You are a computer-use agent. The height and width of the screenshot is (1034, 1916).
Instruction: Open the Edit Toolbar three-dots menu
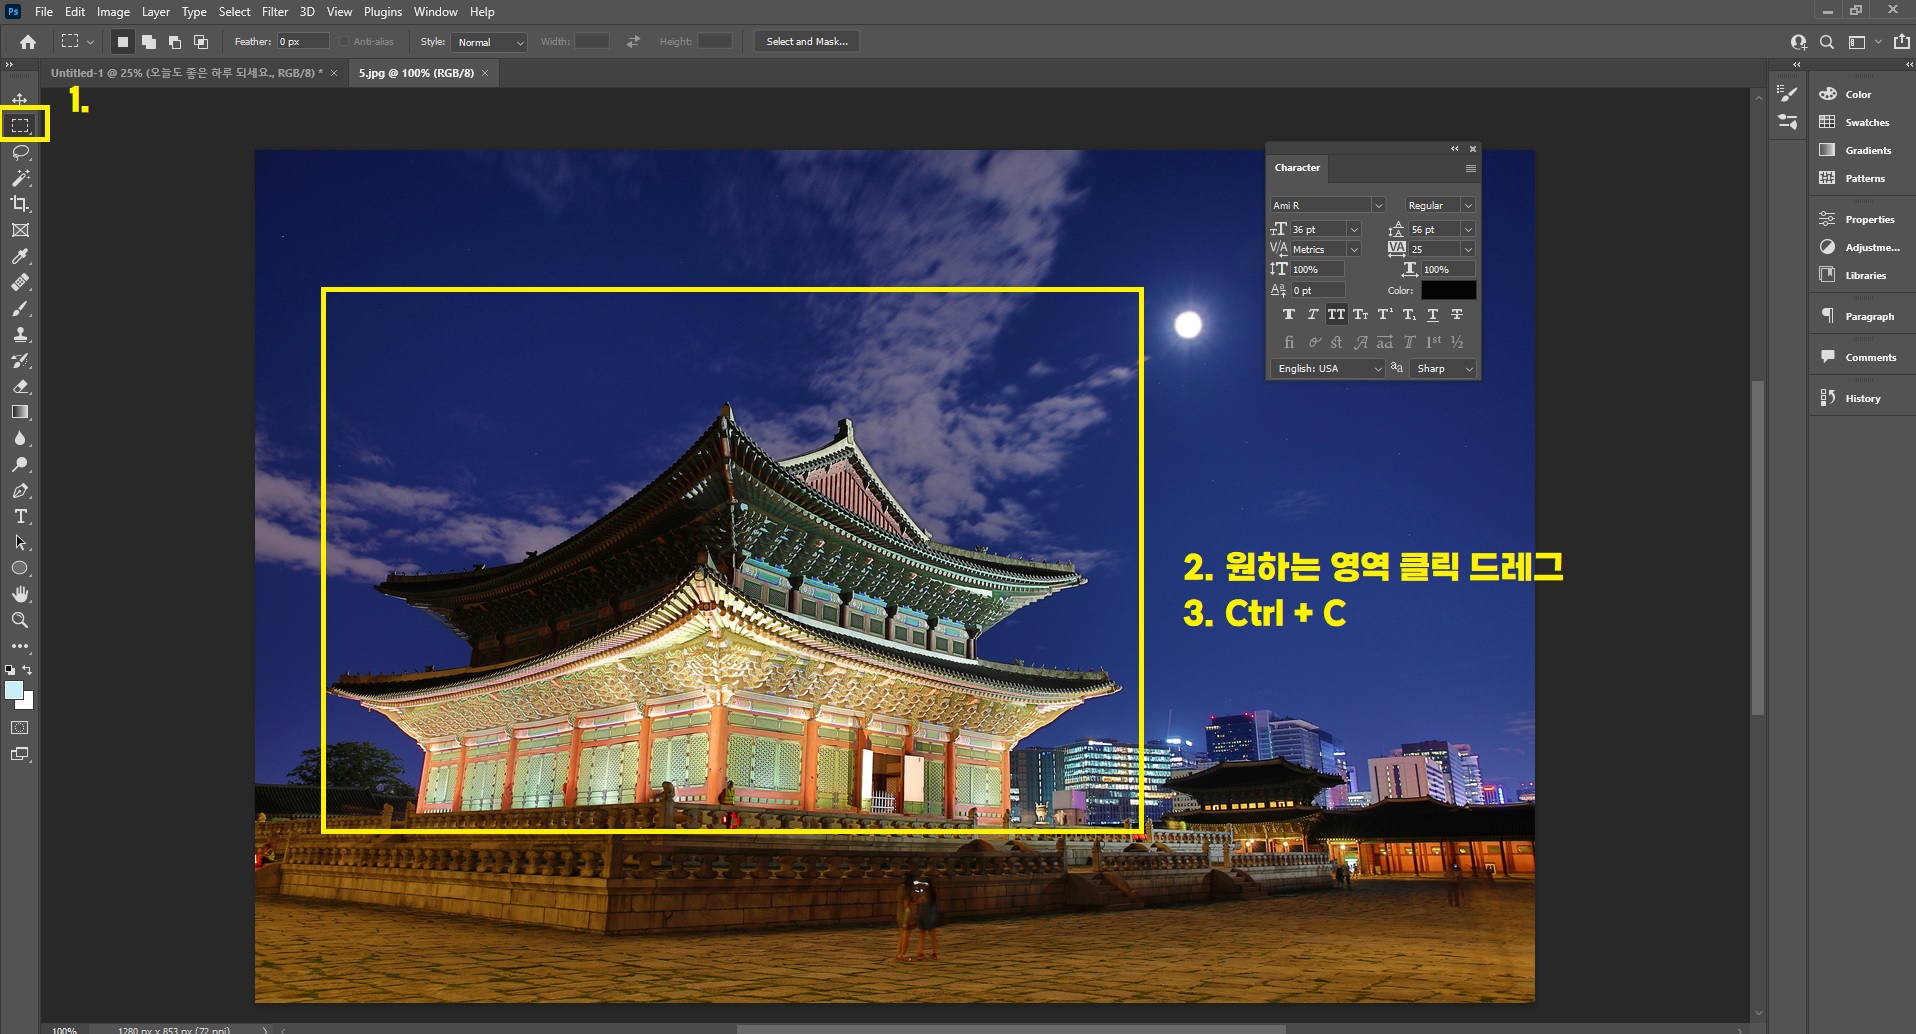point(20,646)
